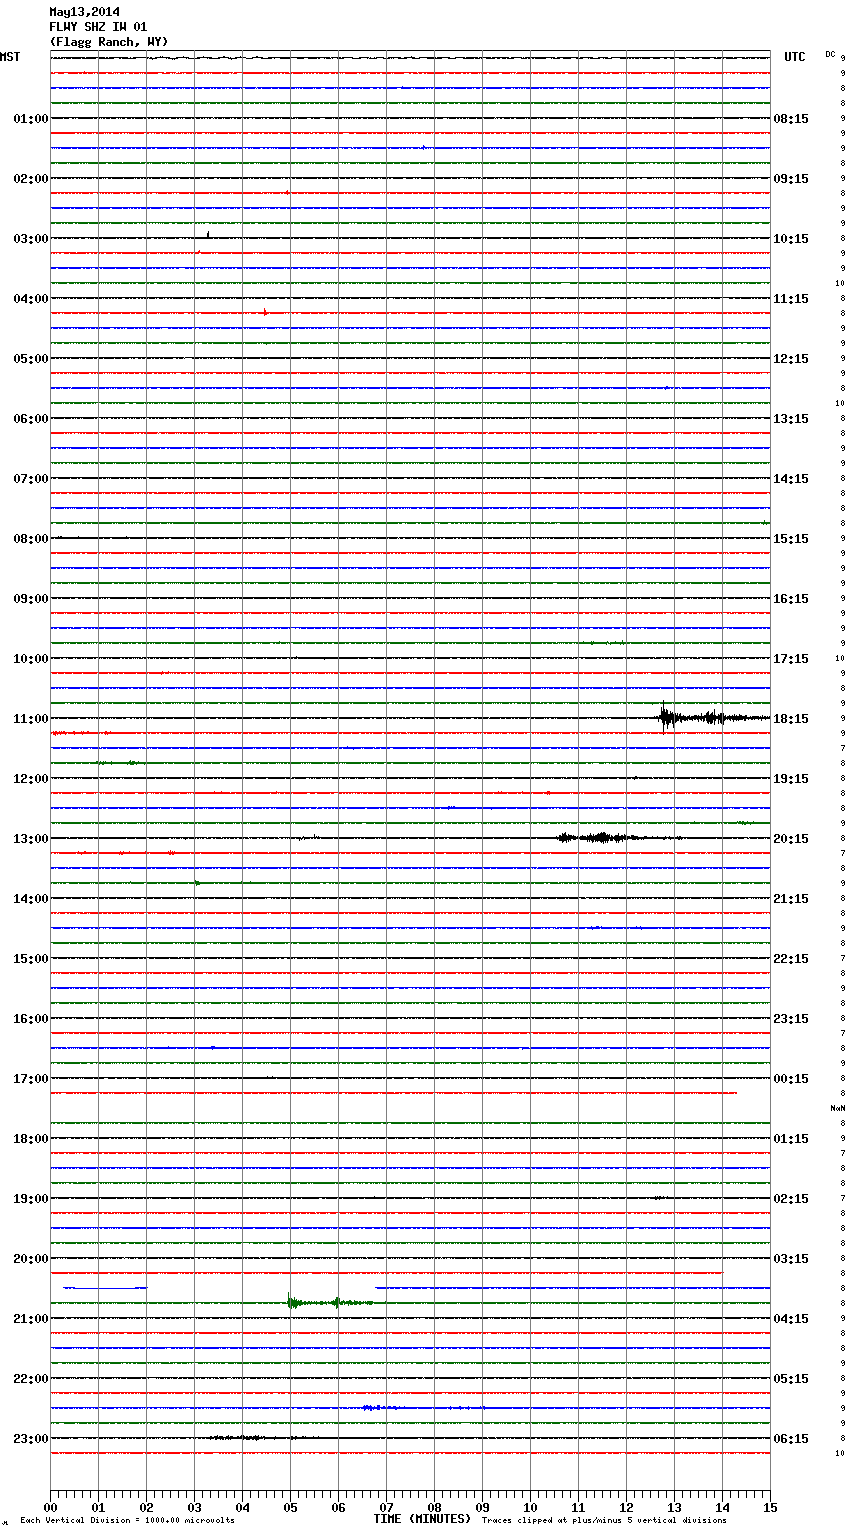Click the 15:15 UTC time label

coord(791,539)
